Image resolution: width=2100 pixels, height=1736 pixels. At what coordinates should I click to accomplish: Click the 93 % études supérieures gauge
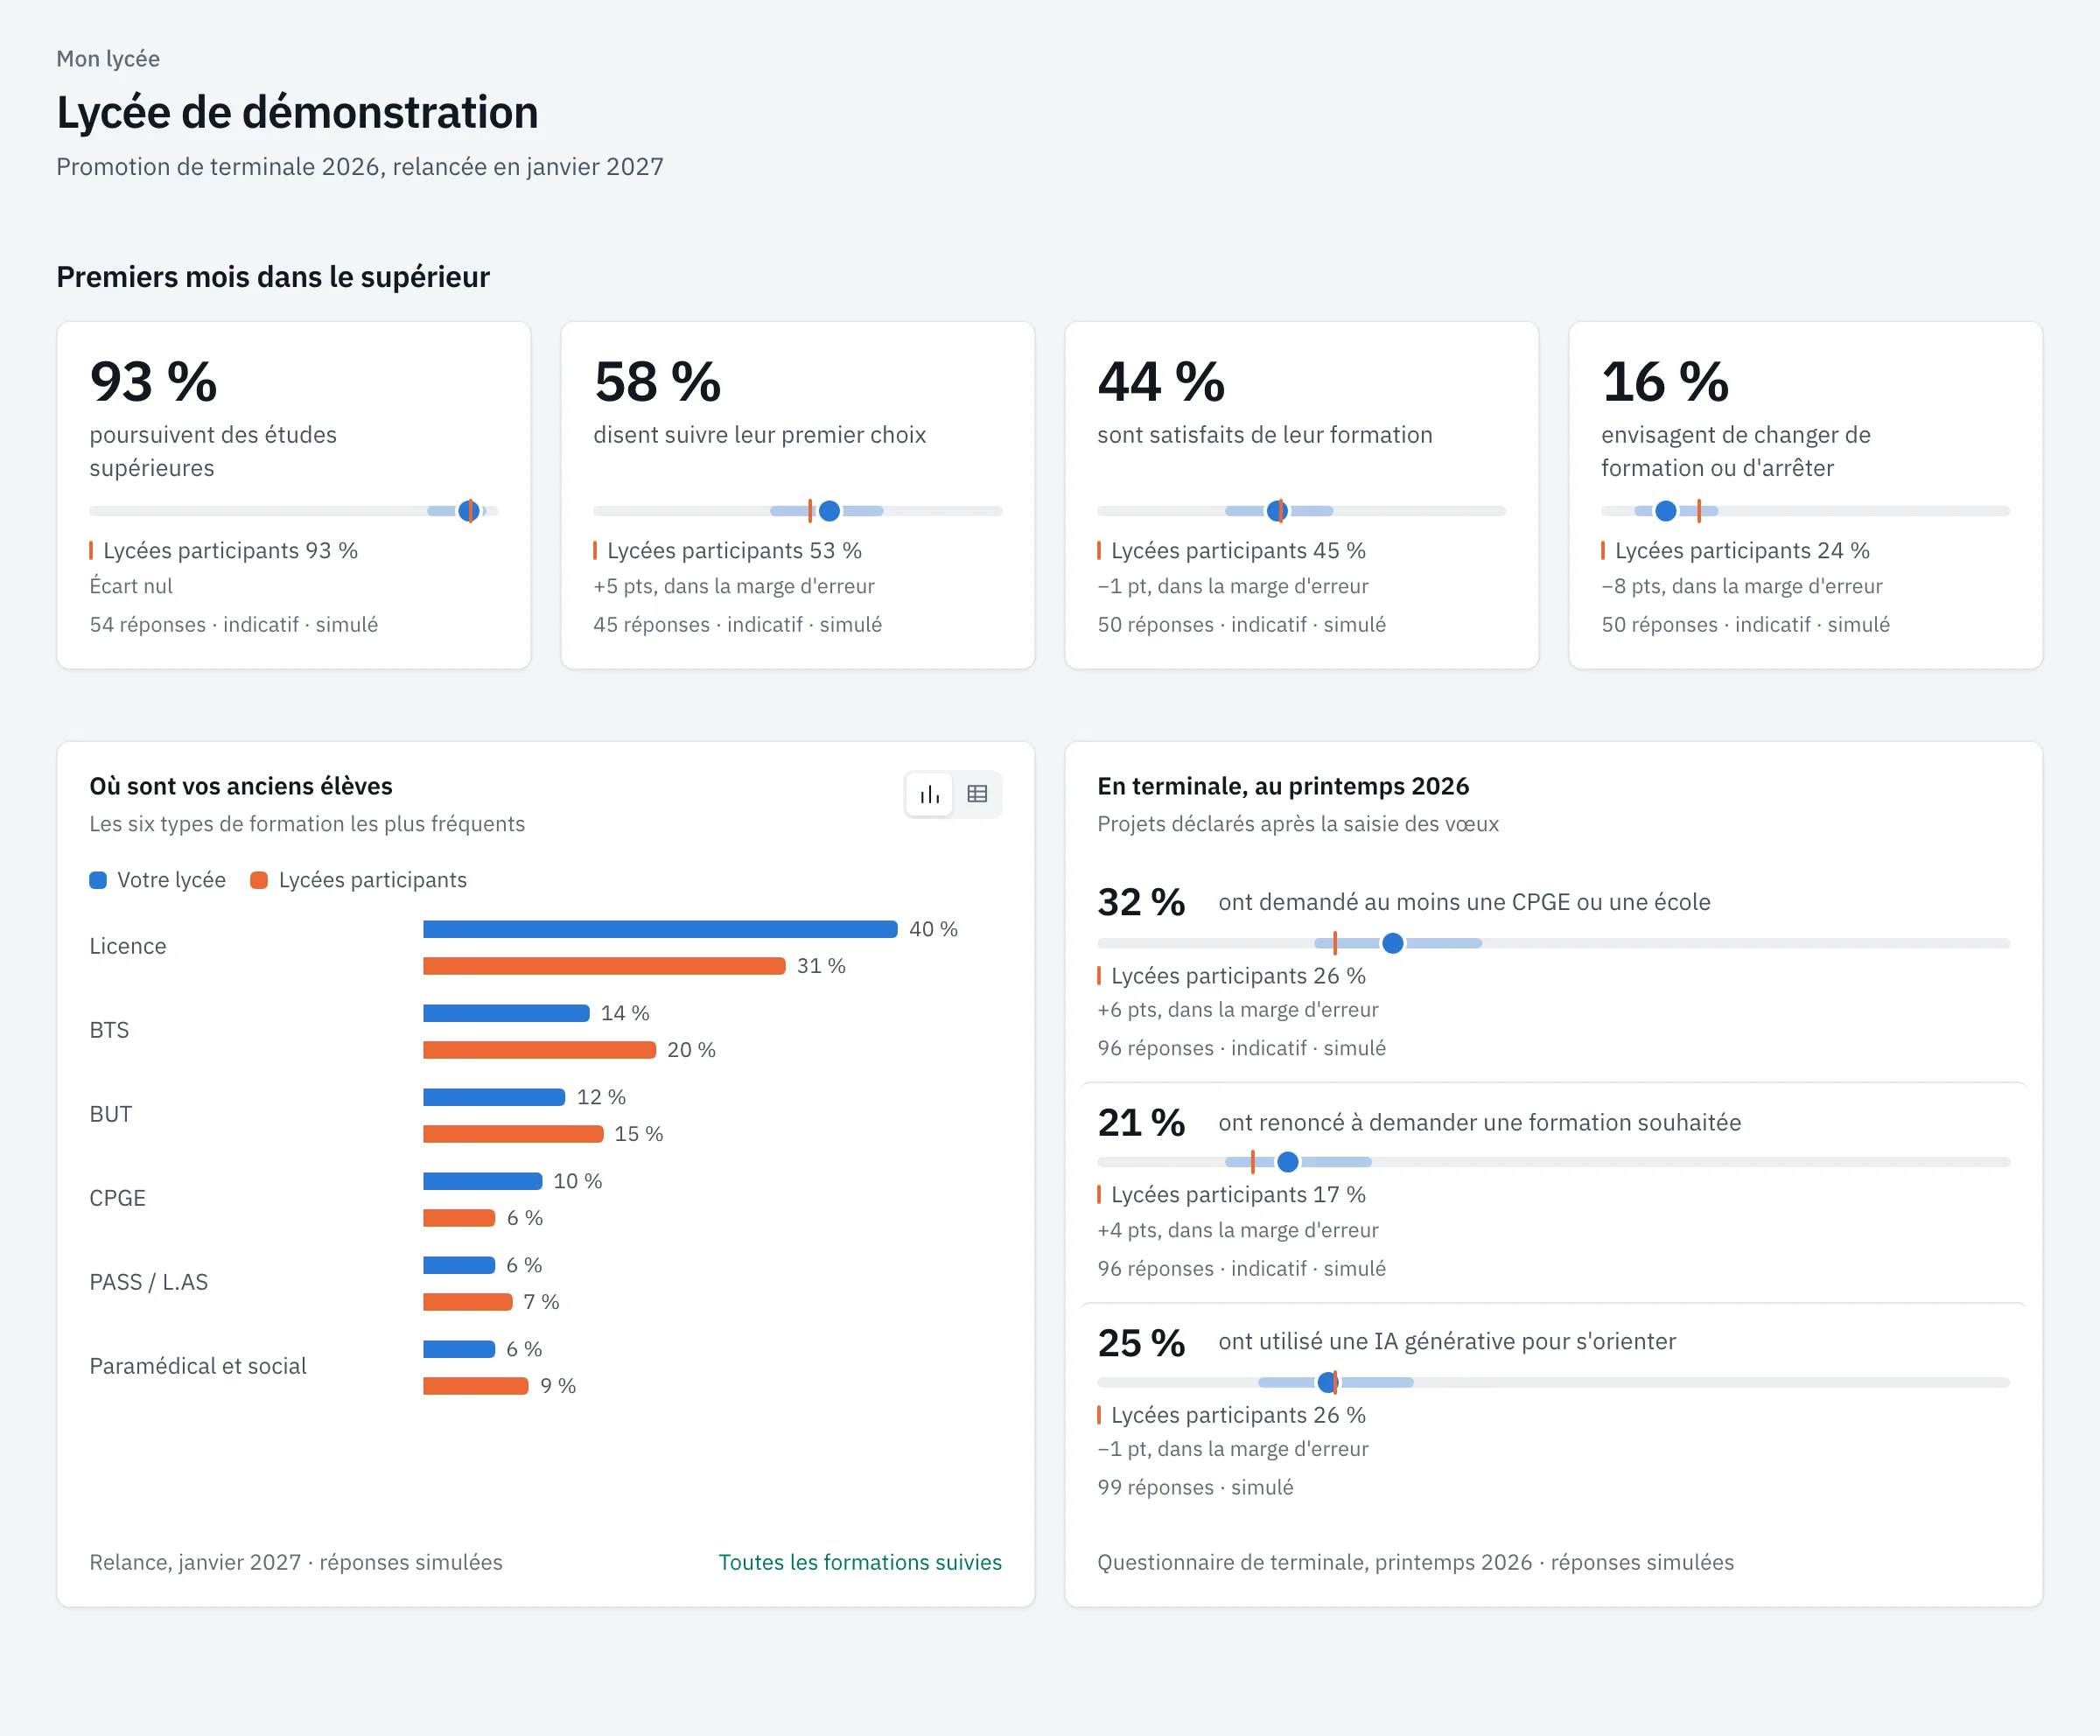pos(294,511)
